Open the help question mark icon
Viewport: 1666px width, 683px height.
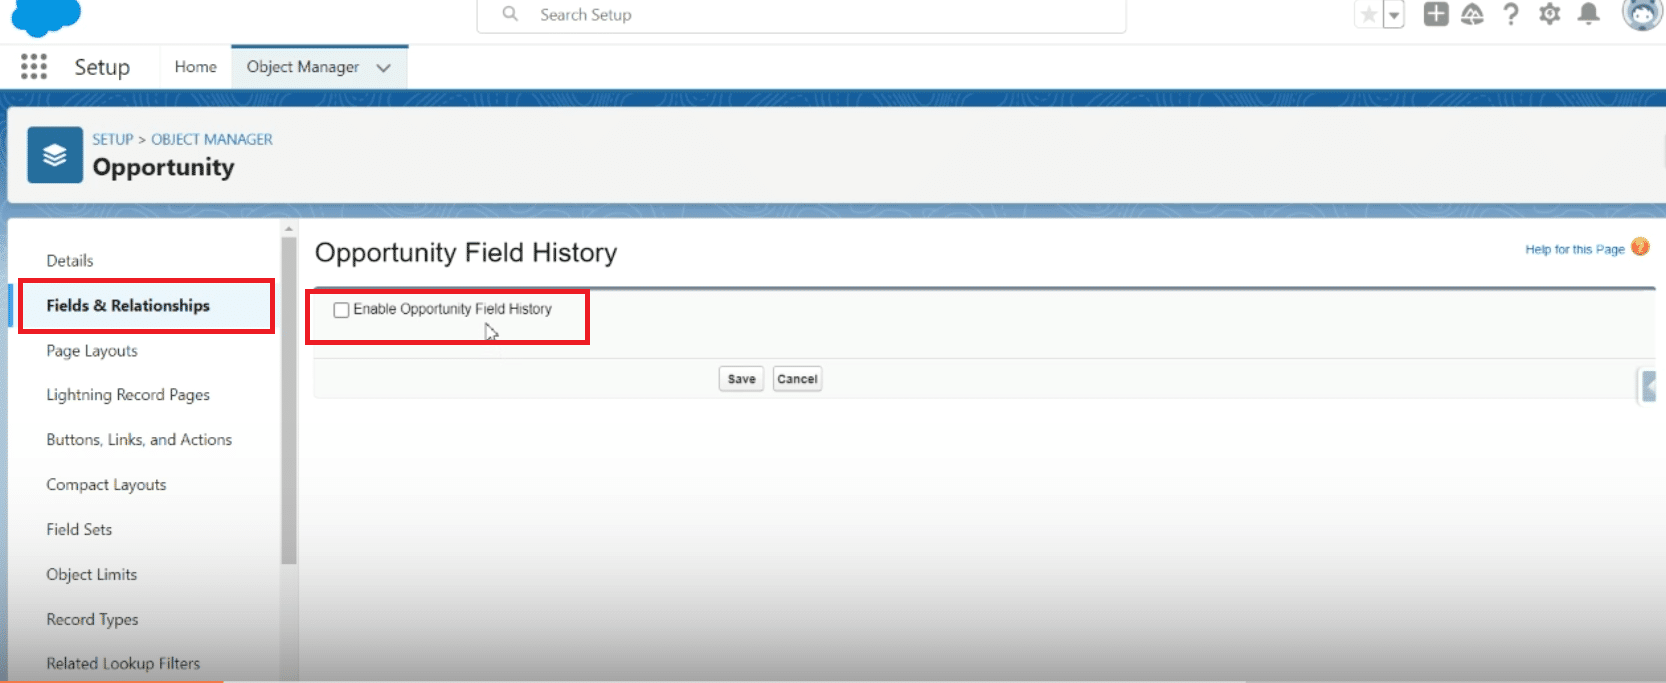point(1511,14)
